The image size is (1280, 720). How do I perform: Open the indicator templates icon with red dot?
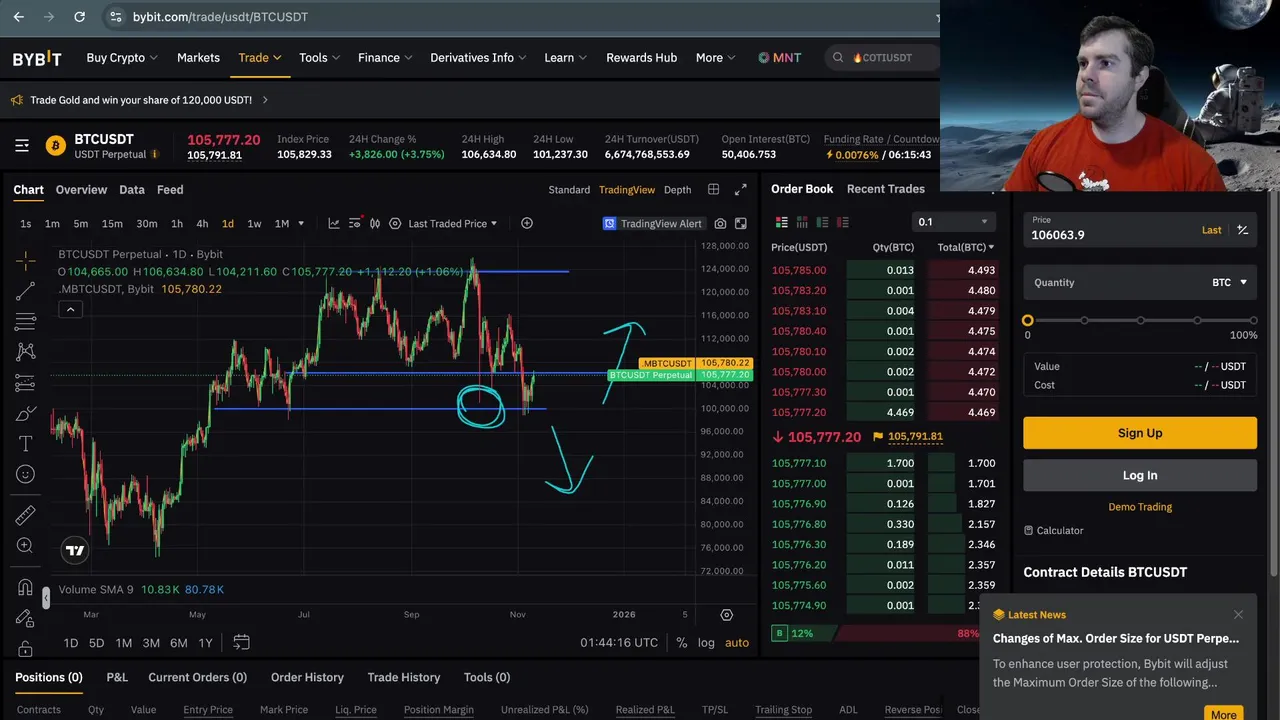tap(355, 223)
